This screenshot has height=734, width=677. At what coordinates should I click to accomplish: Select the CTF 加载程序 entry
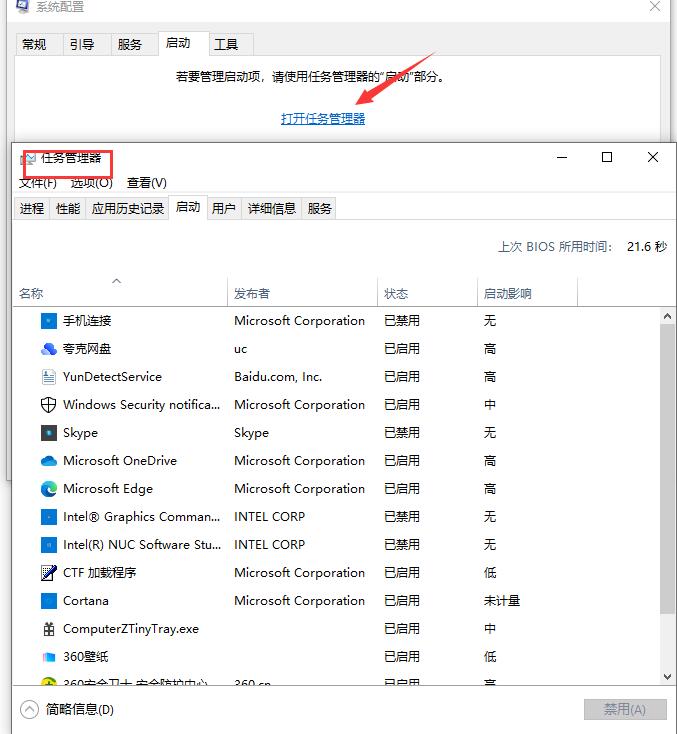coord(100,573)
